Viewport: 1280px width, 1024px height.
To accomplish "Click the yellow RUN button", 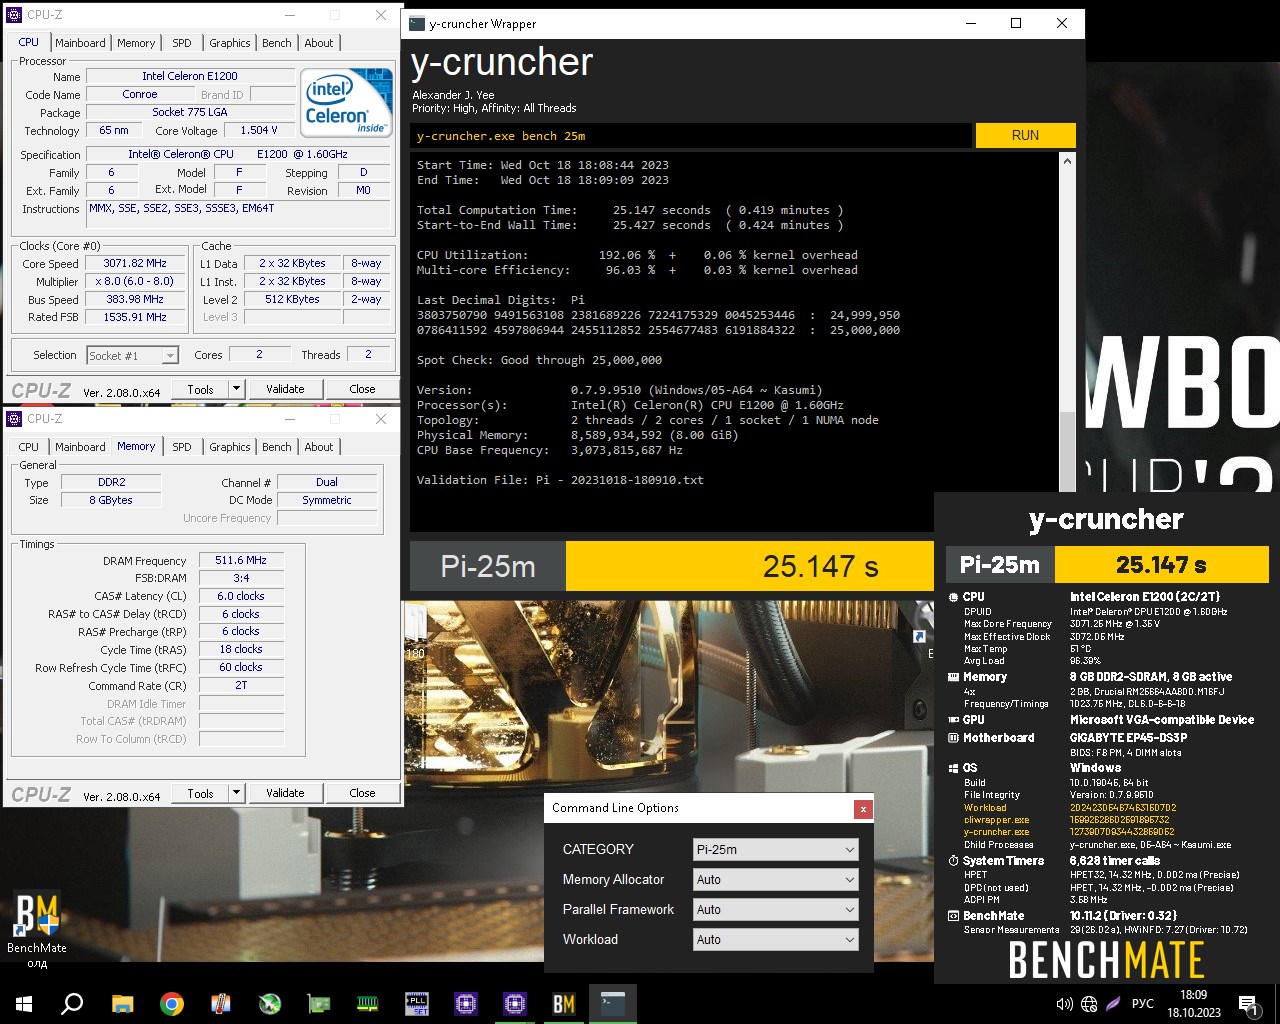I will pyautogui.click(x=1025, y=135).
